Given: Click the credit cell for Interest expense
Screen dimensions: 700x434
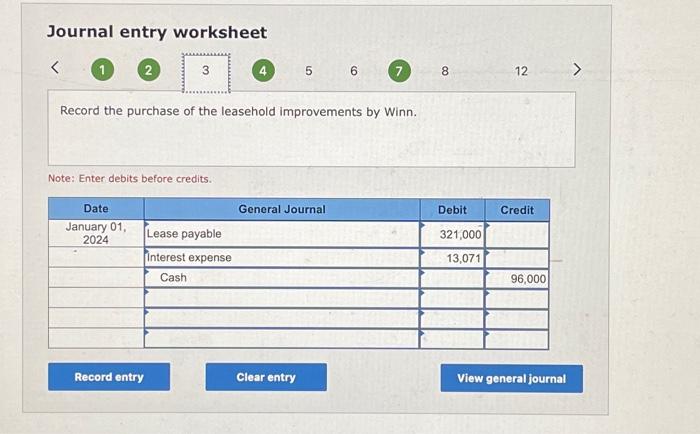Looking at the screenshot, I should [517, 258].
